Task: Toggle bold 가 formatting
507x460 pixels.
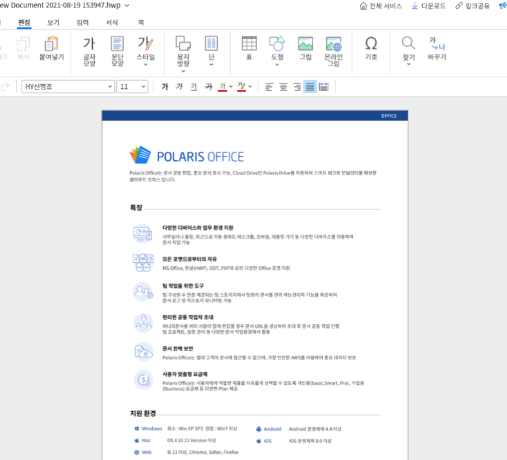Action: tap(165, 87)
